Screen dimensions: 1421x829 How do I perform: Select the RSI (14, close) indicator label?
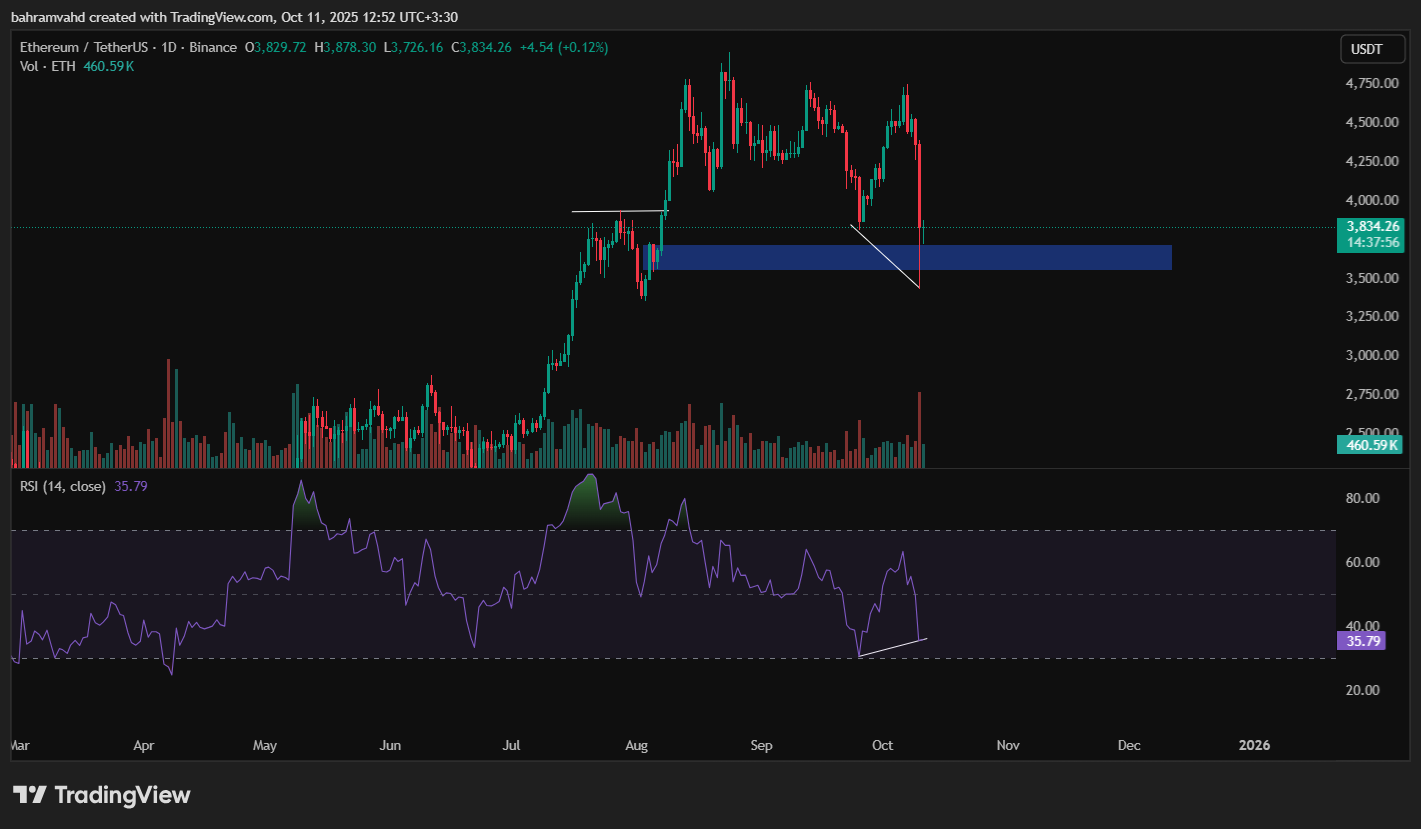point(62,486)
